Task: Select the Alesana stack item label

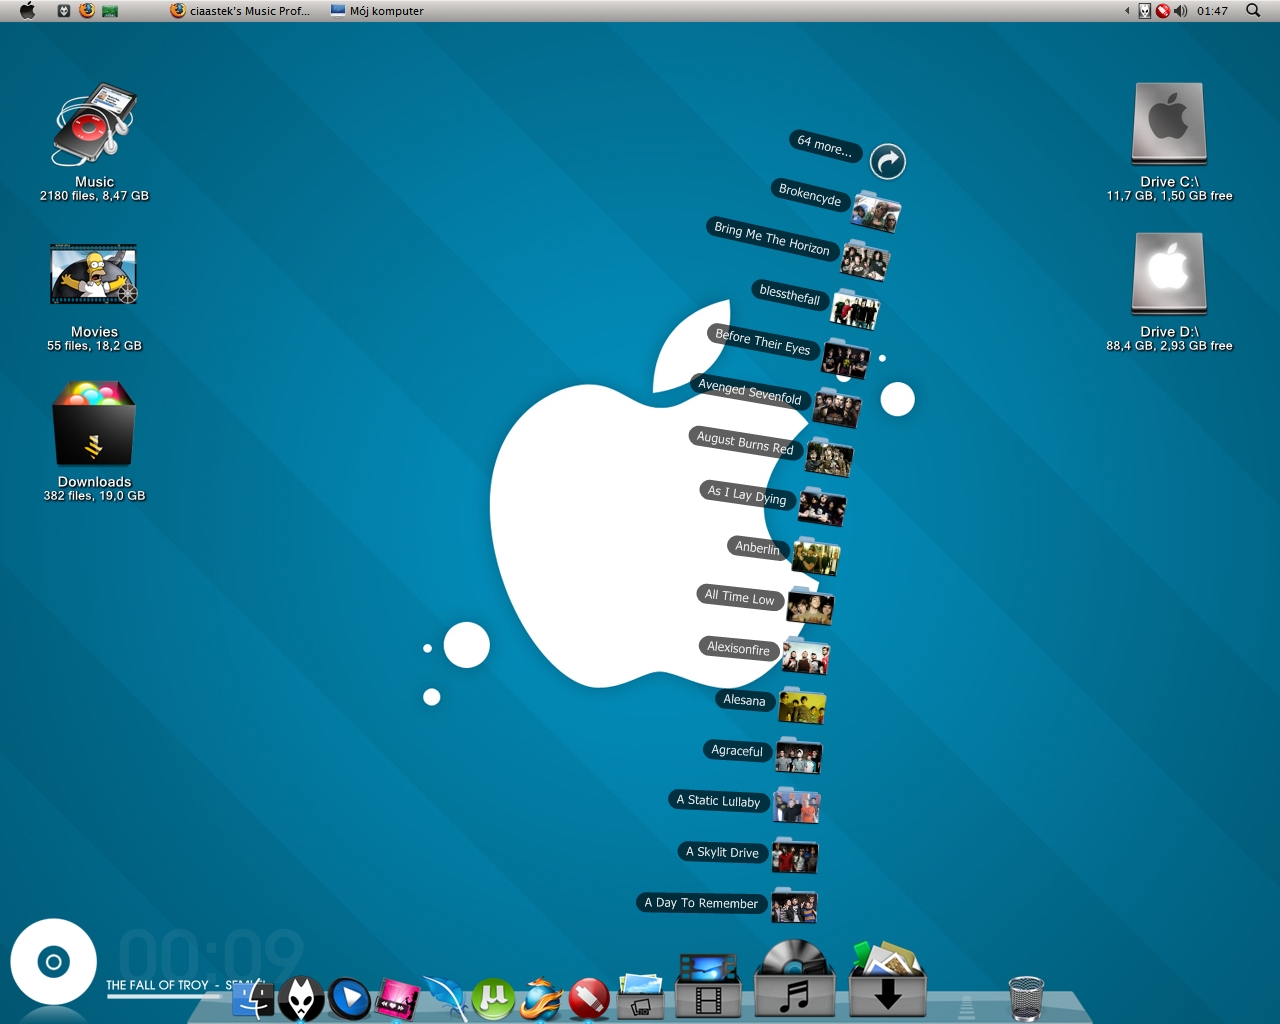Action: coord(744,700)
